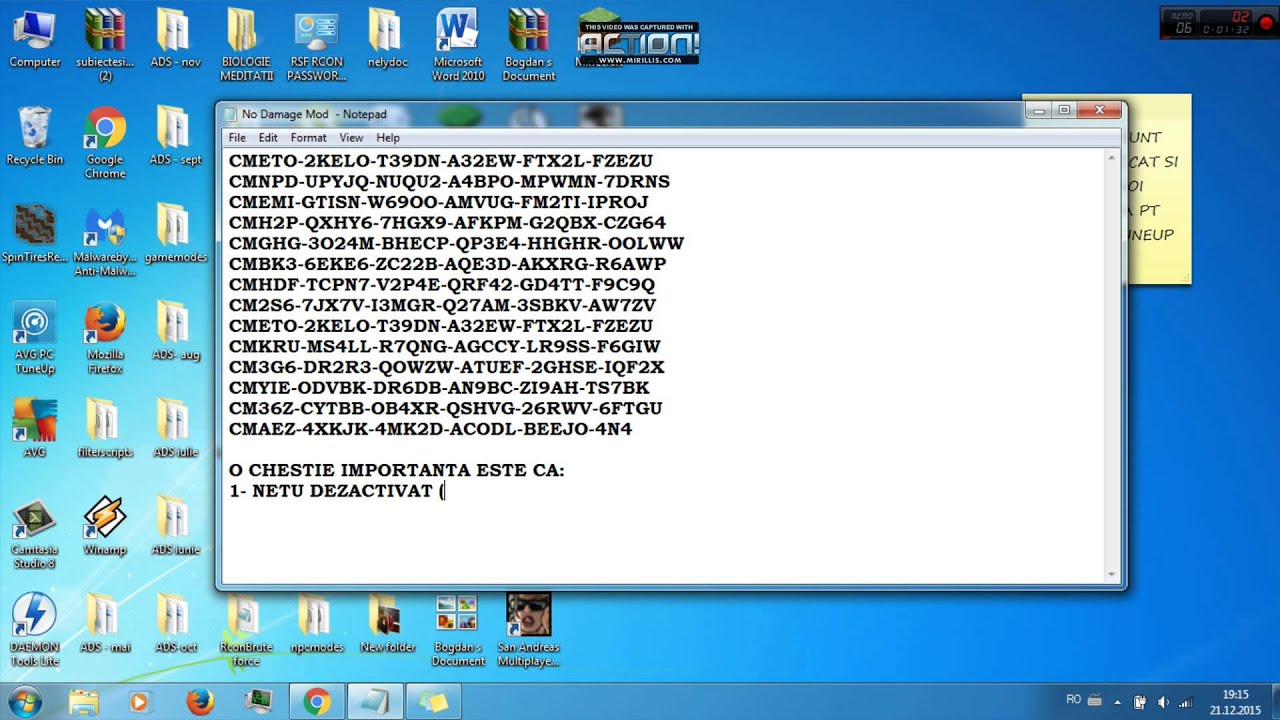The width and height of the screenshot is (1280, 720).
Task: Open the filterscripts folder
Action: pos(105,429)
